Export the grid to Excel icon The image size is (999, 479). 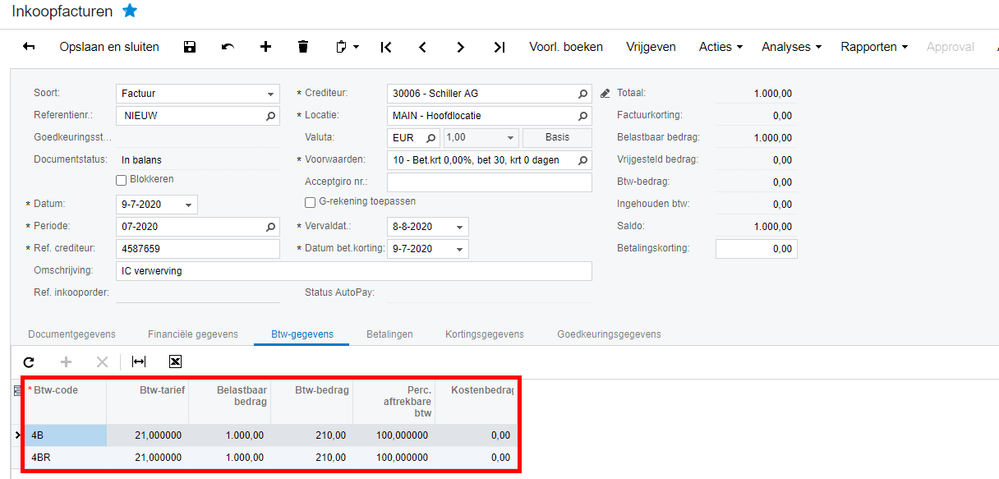point(175,362)
